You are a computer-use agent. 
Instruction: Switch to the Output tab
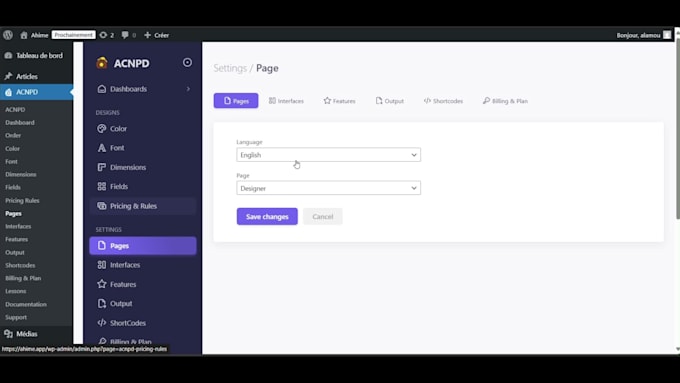pyautogui.click(x=389, y=101)
